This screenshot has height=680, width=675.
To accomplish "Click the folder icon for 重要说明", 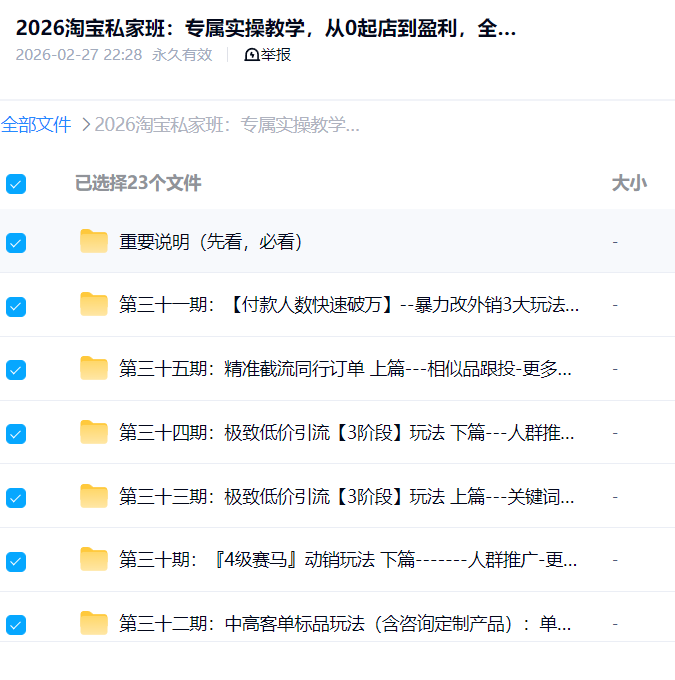I will click(x=94, y=242).
